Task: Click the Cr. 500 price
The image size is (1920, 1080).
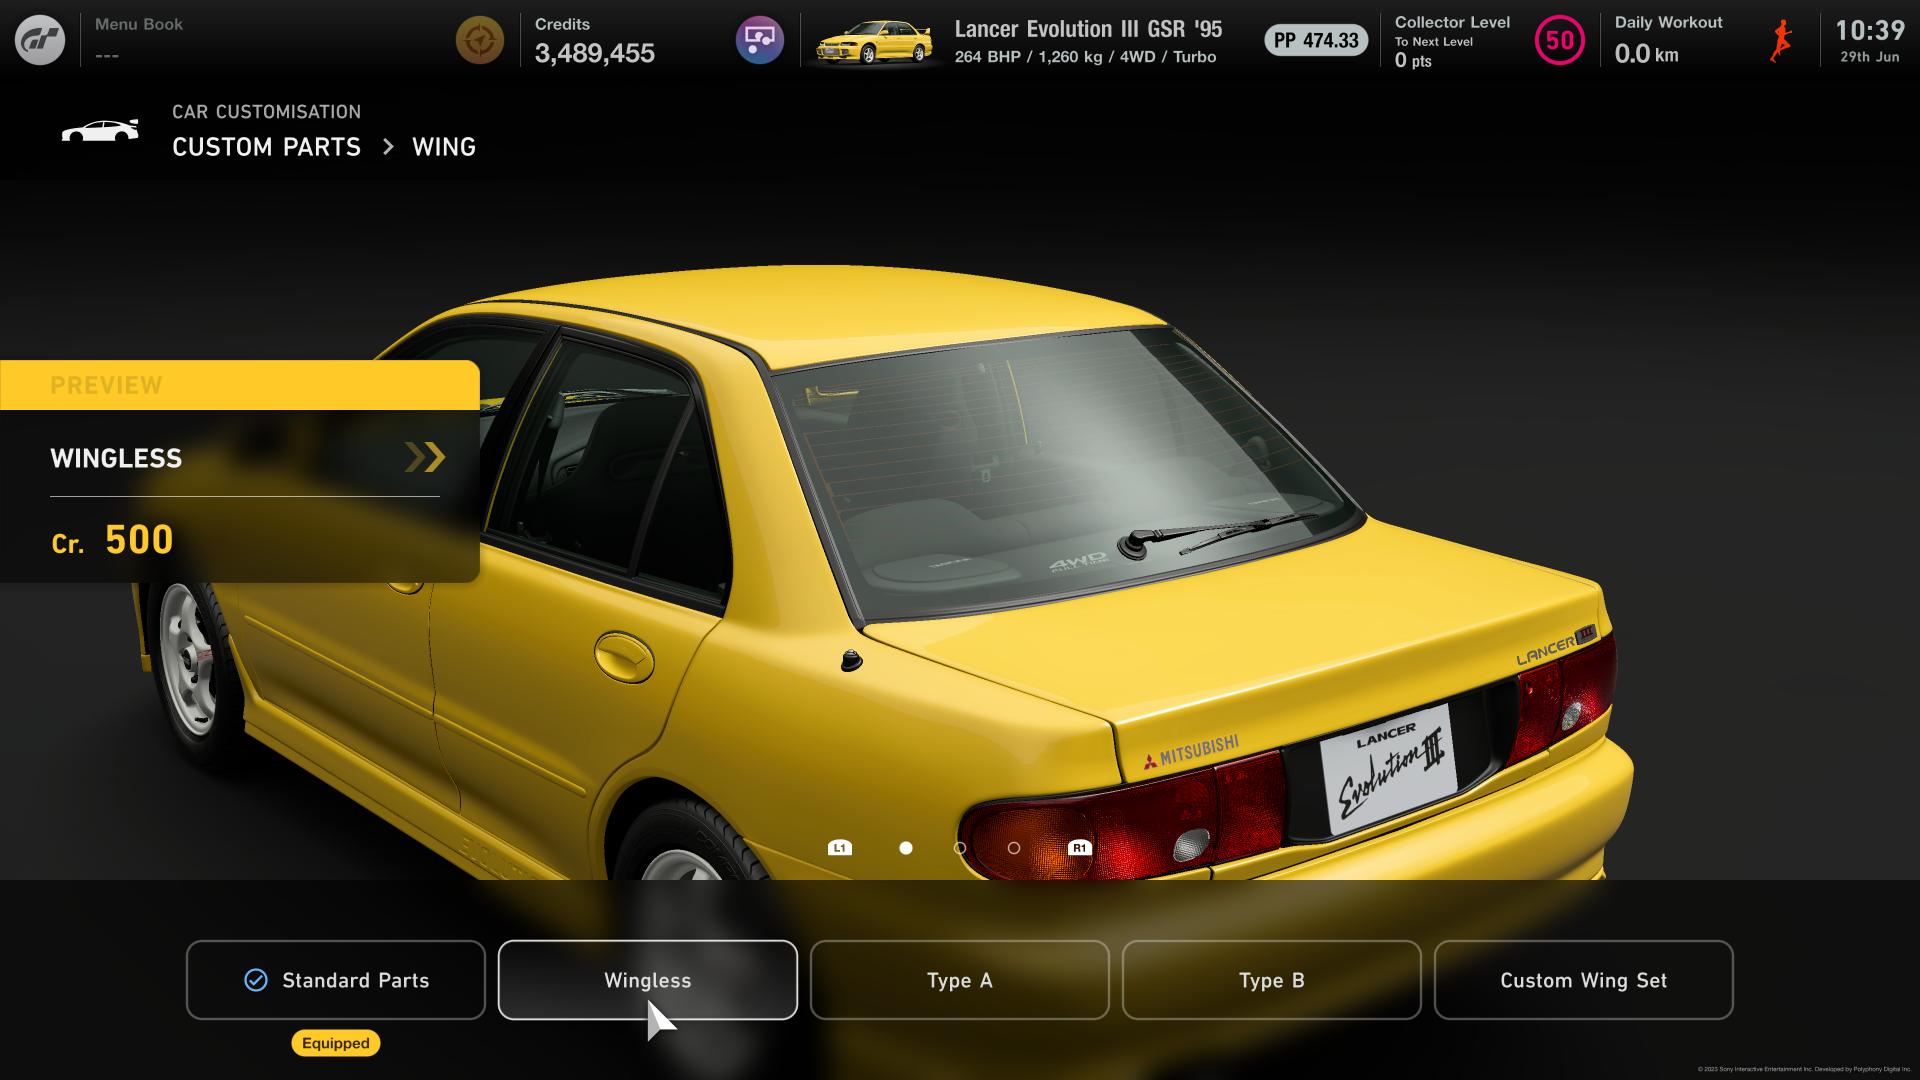Action: [113, 540]
